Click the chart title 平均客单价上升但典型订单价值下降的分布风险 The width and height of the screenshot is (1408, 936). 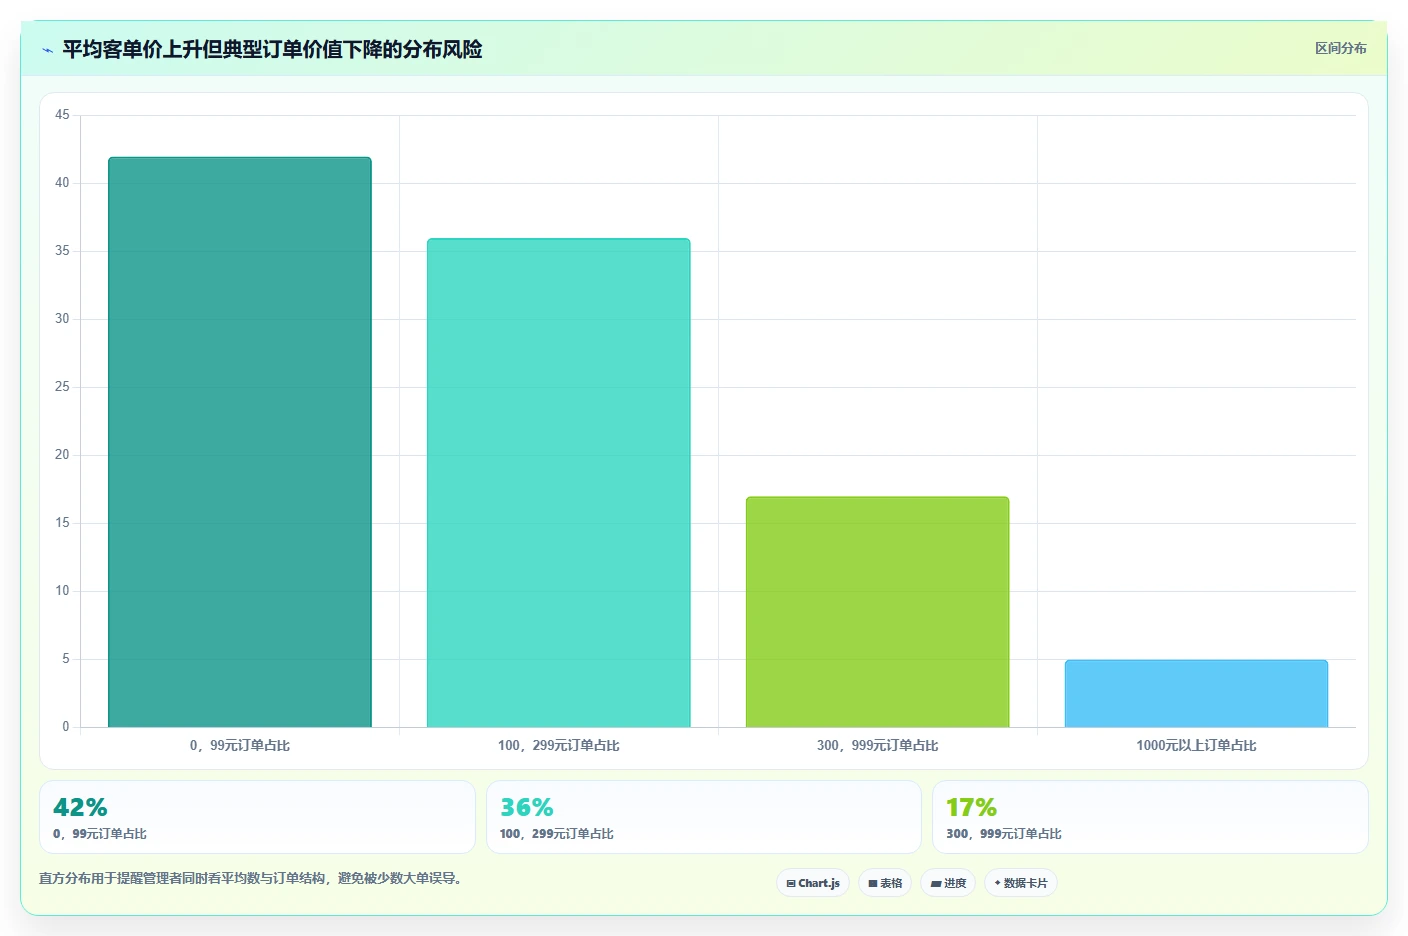point(272,49)
